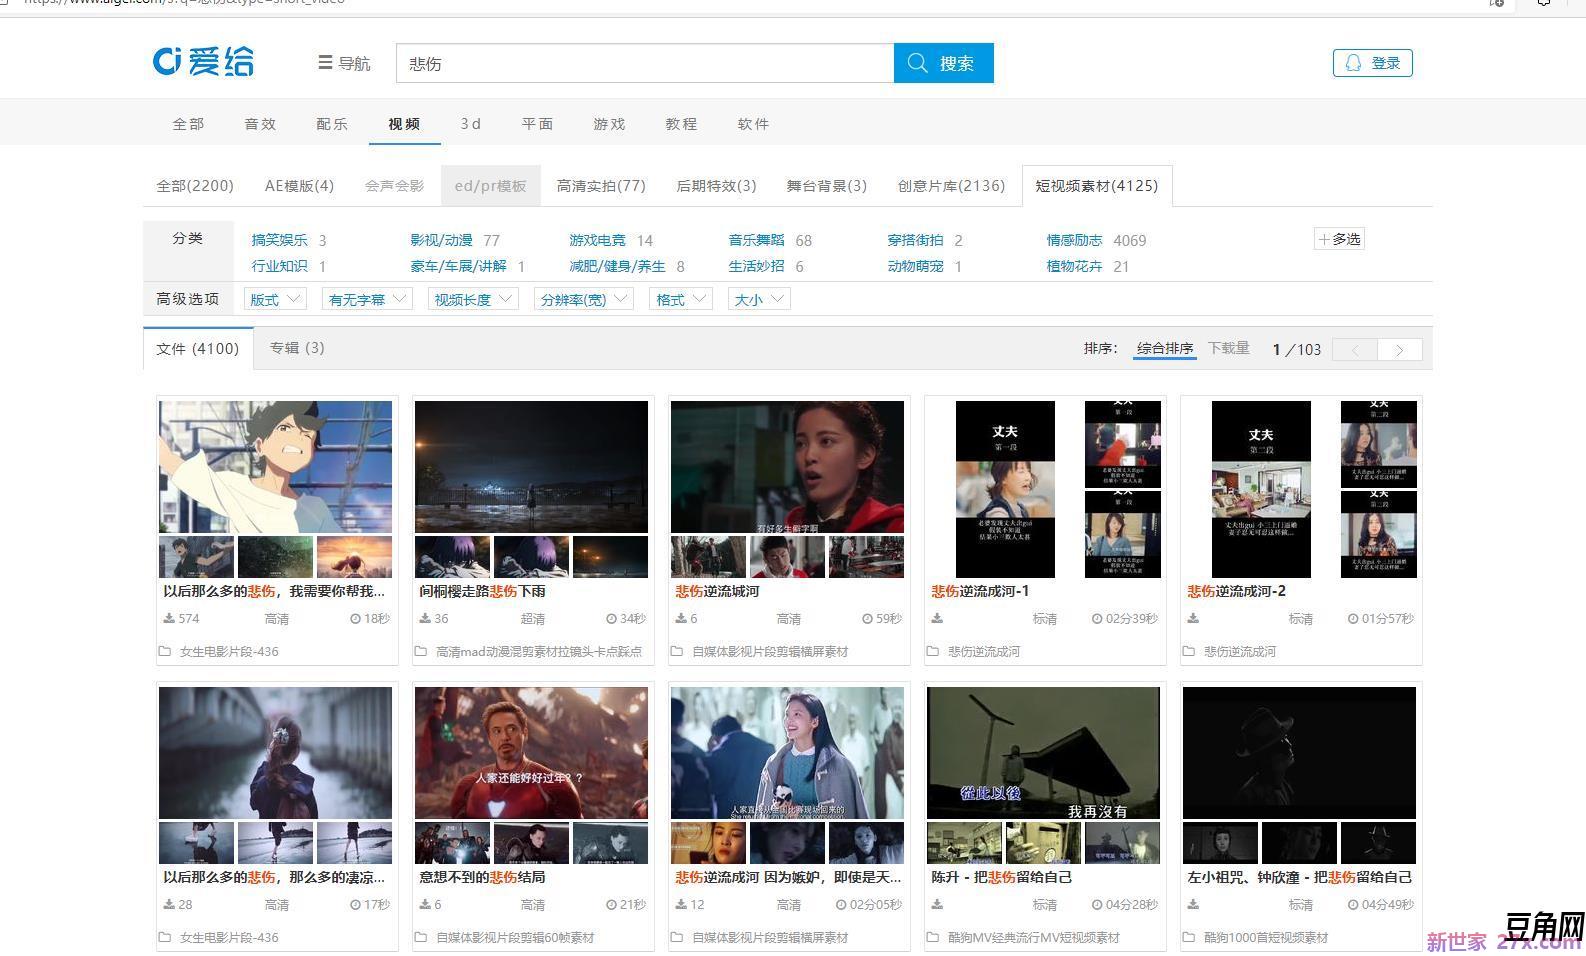Click the 登录 login button

[x=1372, y=63]
